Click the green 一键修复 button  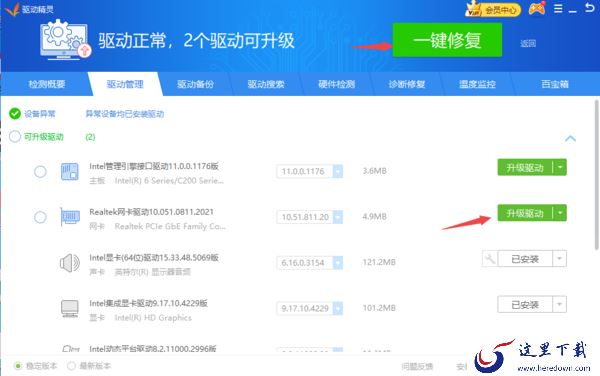(447, 40)
